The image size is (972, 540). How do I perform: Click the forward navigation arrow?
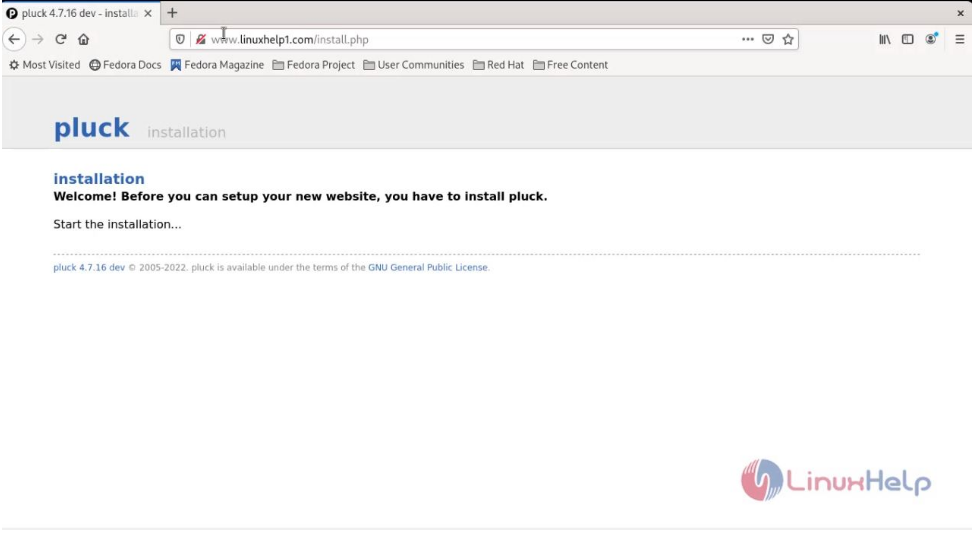point(38,39)
